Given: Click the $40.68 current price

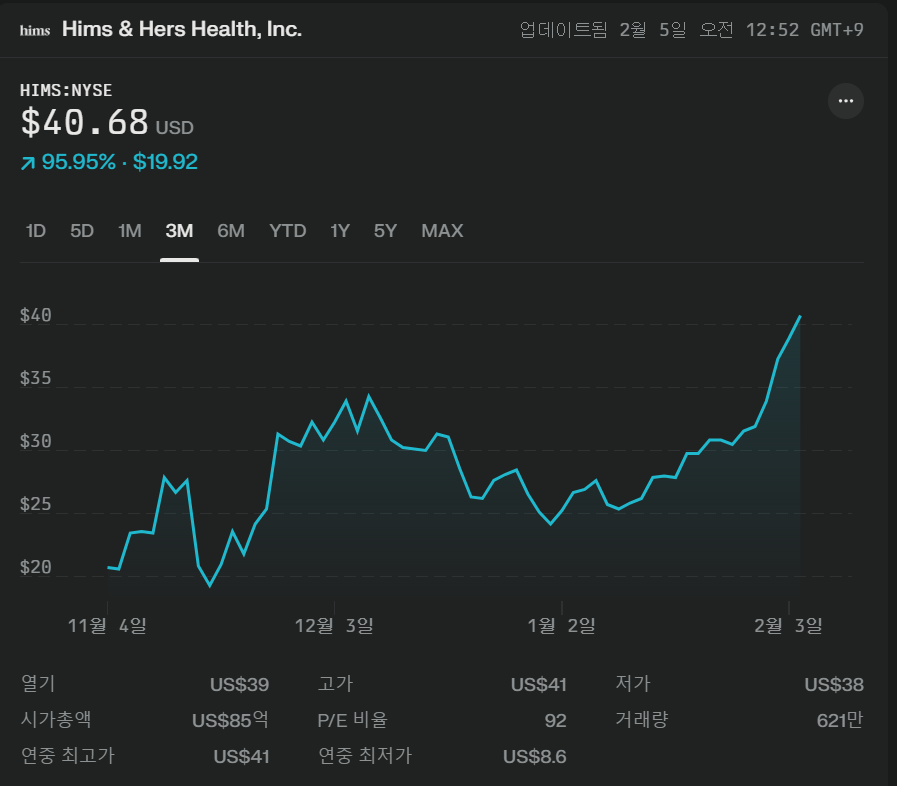Looking at the screenshot, I should tap(85, 122).
